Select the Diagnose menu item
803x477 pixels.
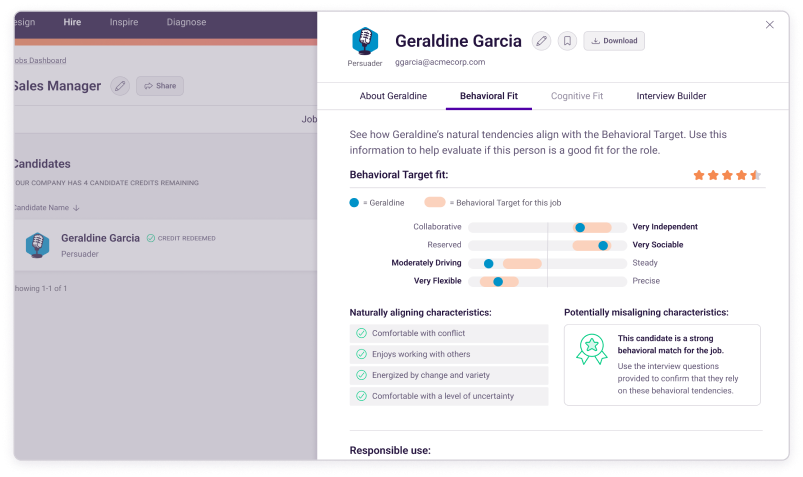pyautogui.click(x=186, y=22)
